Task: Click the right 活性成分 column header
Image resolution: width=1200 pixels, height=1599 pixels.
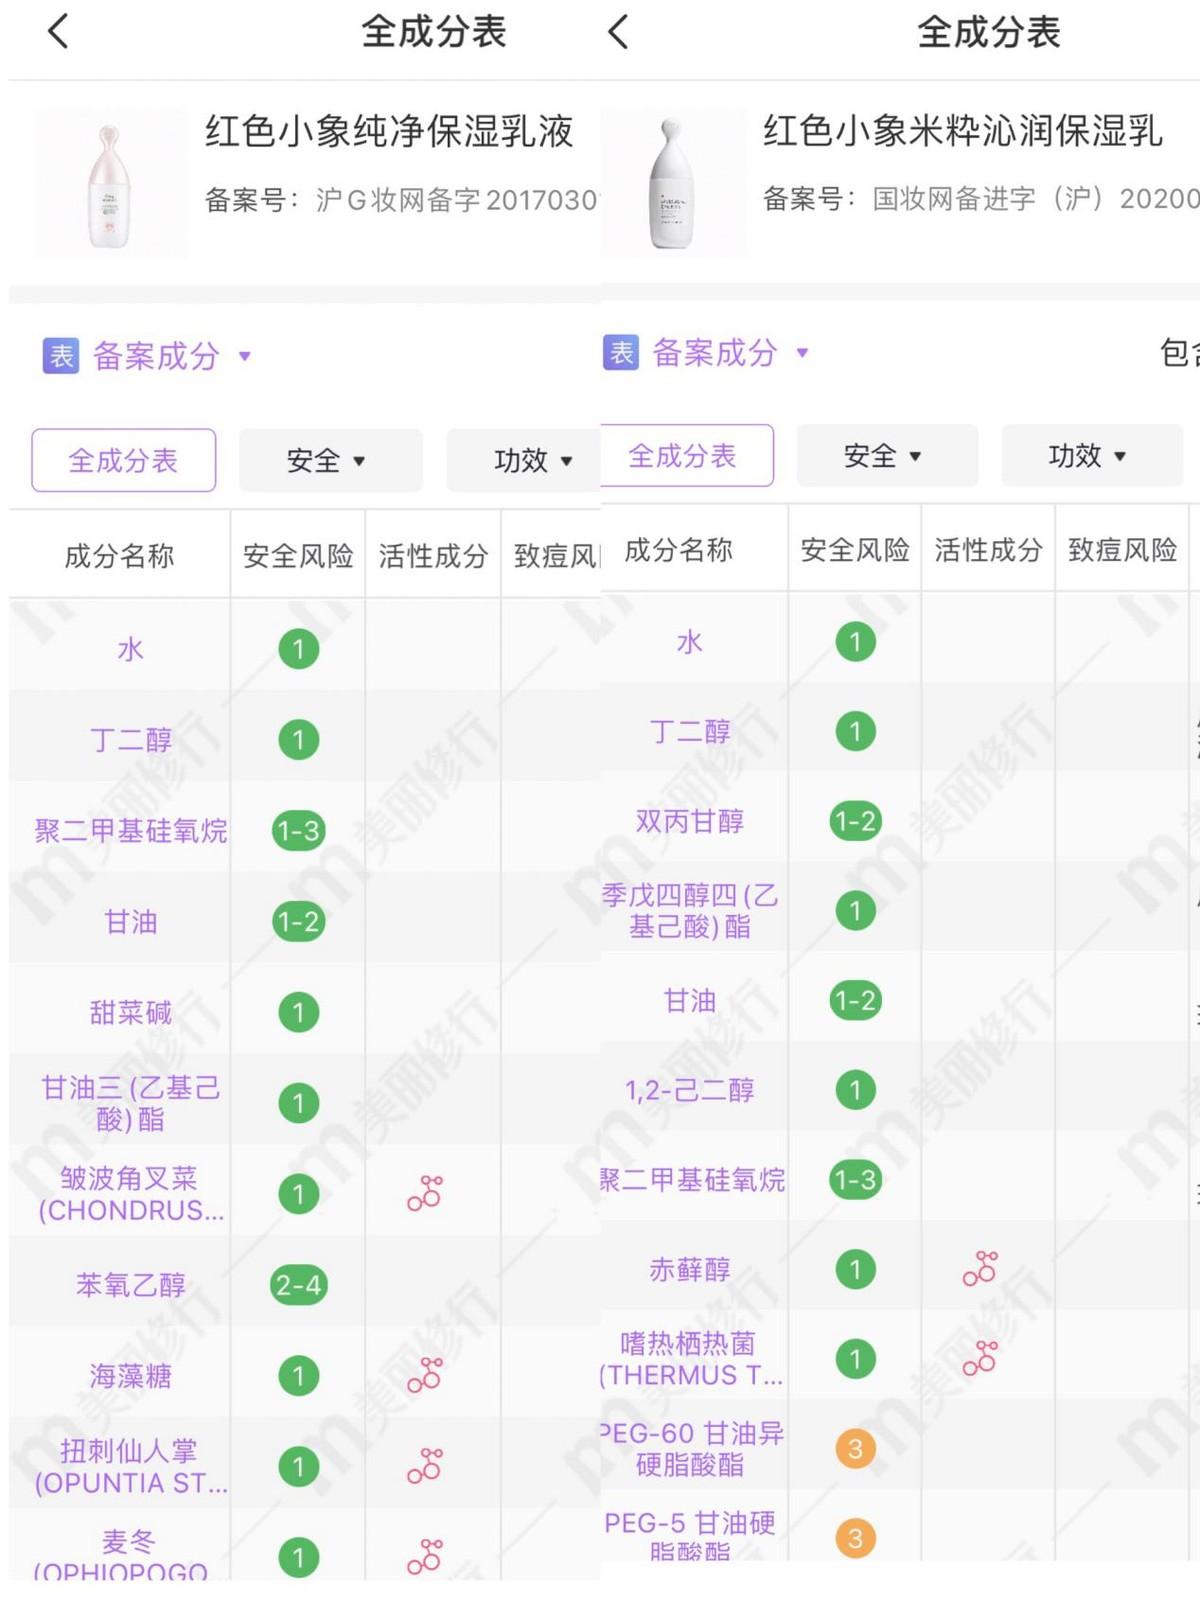Action: pos(988,549)
